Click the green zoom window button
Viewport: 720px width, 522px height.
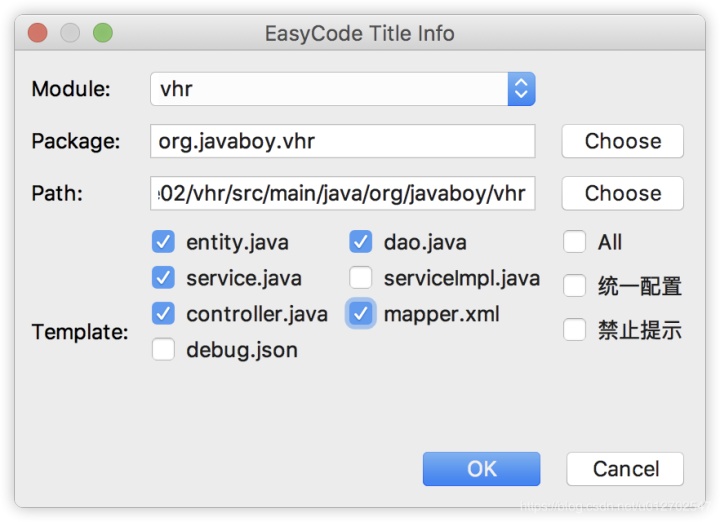click(x=103, y=33)
